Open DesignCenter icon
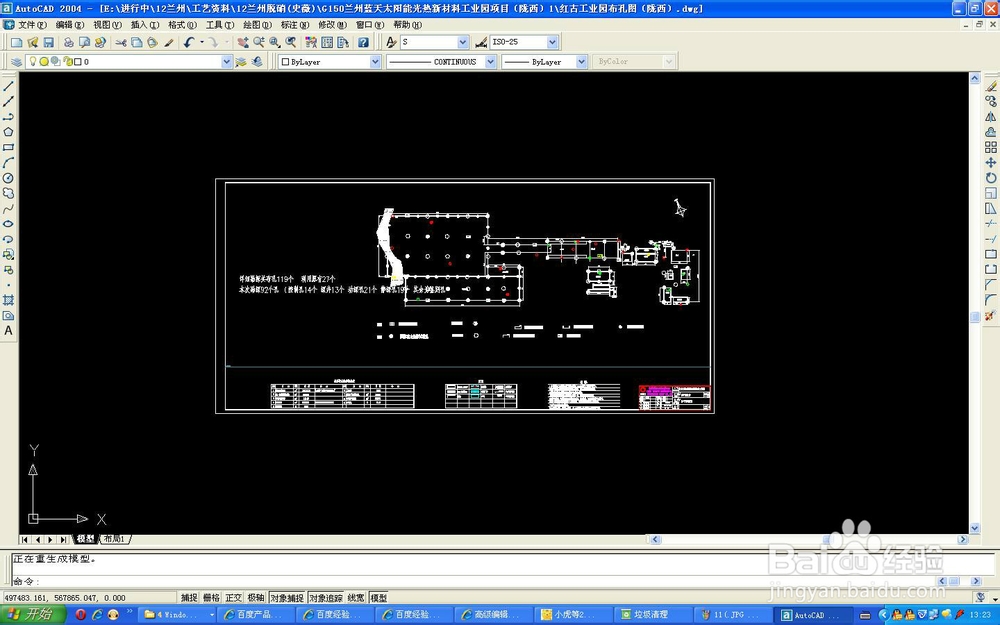The height and width of the screenshot is (625, 1000). pyautogui.click(x=327, y=42)
